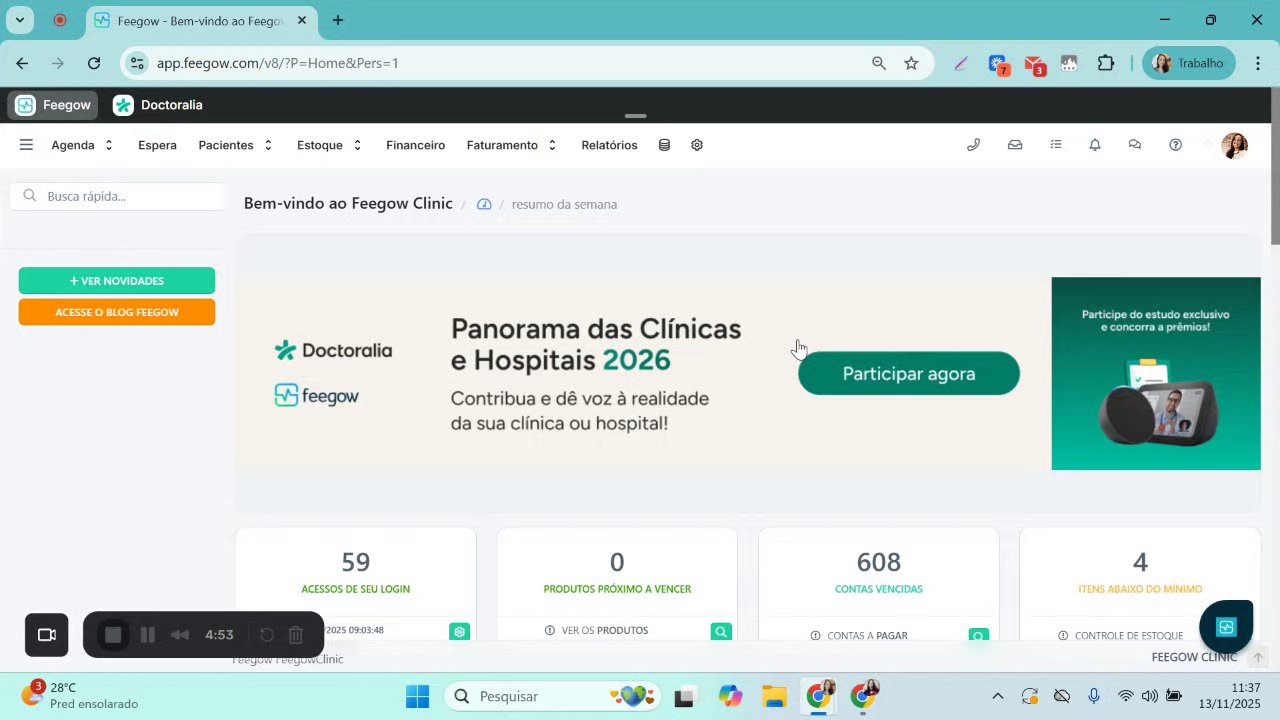The width and height of the screenshot is (1280, 720).
Task: Open Copilot from the taskbar
Action: pyautogui.click(x=730, y=696)
